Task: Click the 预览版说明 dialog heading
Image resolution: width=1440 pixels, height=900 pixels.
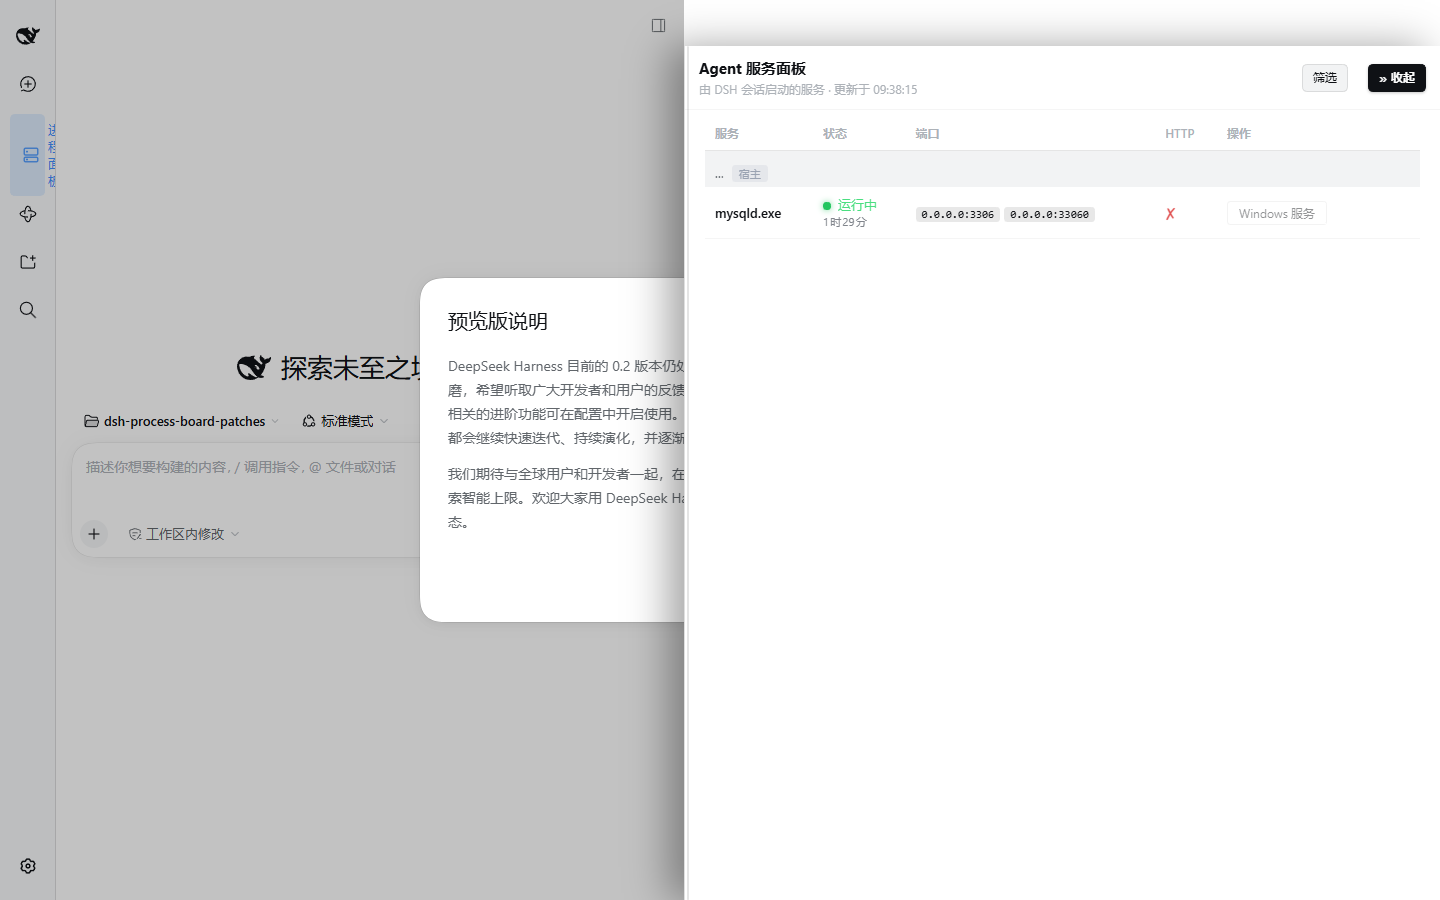Action: (498, 321)
